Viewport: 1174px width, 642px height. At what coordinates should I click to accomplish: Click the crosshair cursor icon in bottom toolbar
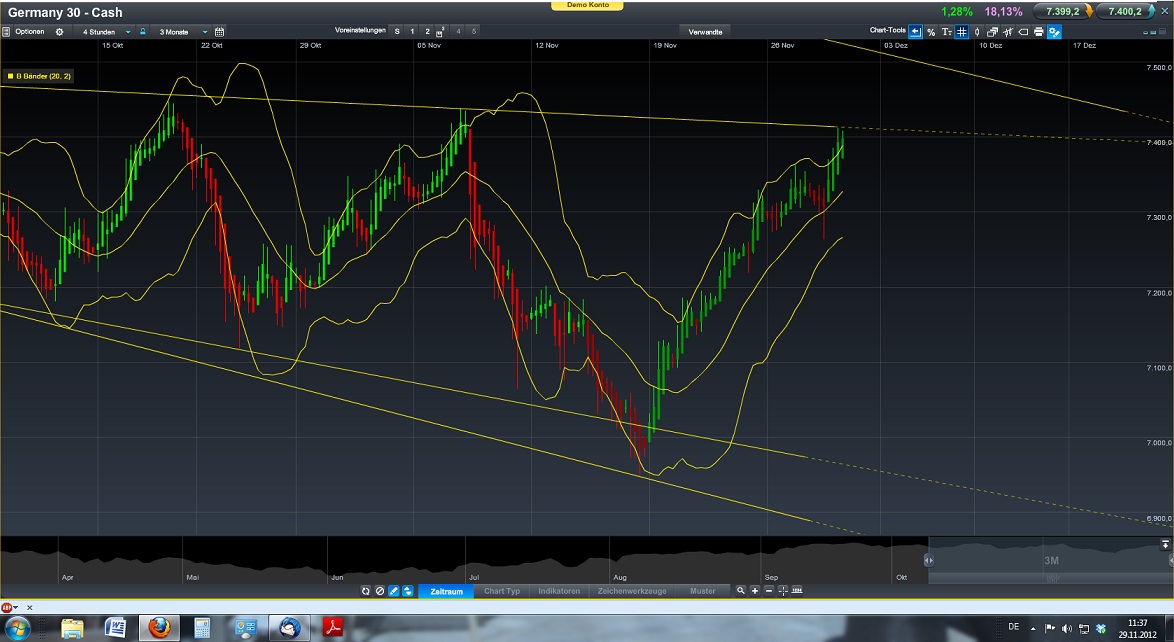pyautogui.click(x=782, y=590)
